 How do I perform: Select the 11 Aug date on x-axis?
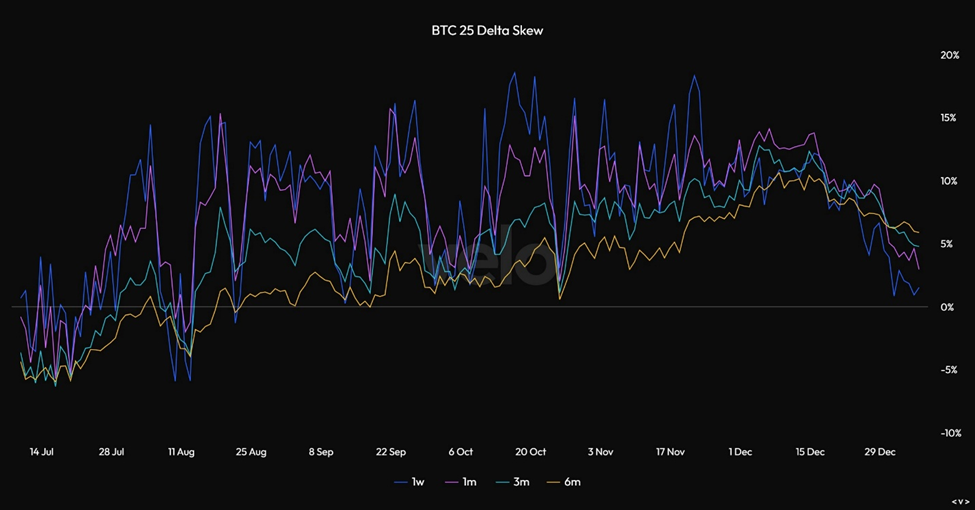point(181,452)
